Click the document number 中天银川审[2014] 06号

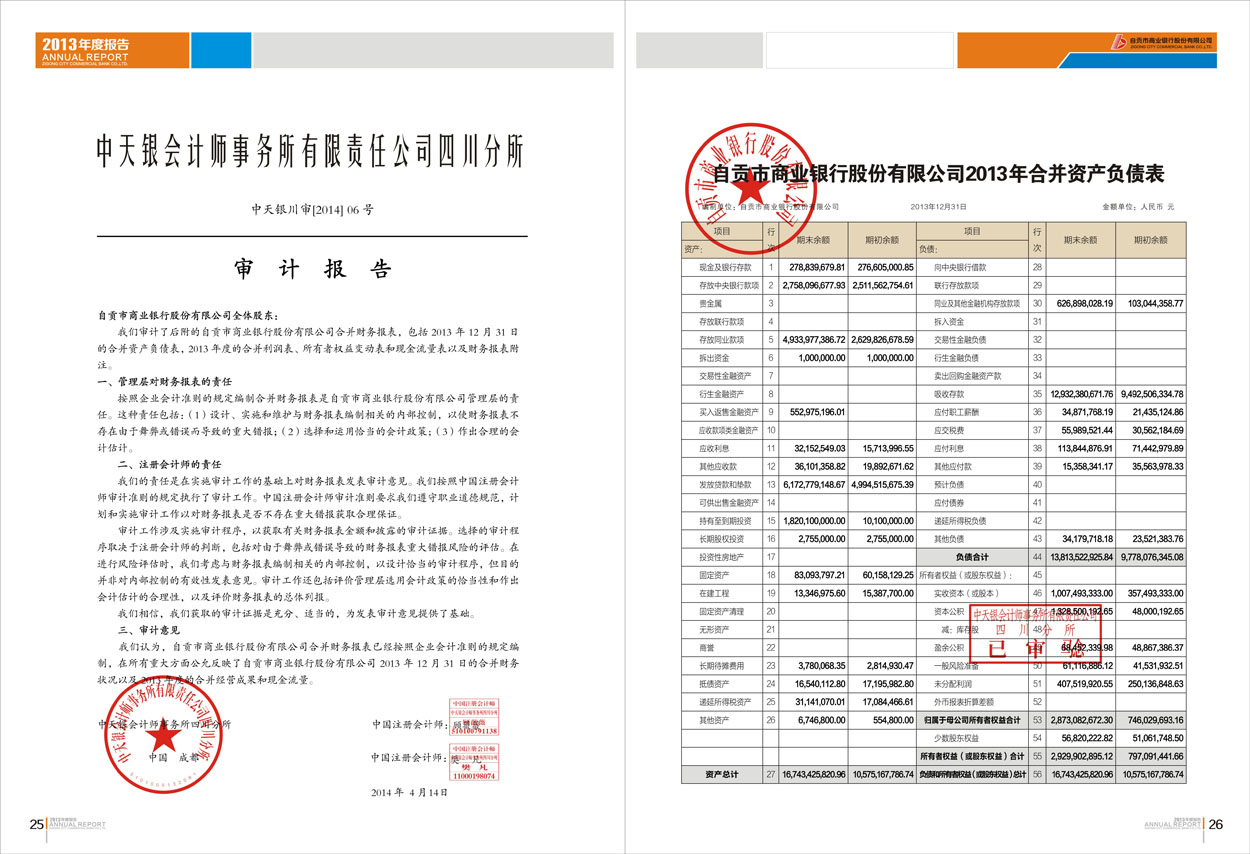coord(312,210)
